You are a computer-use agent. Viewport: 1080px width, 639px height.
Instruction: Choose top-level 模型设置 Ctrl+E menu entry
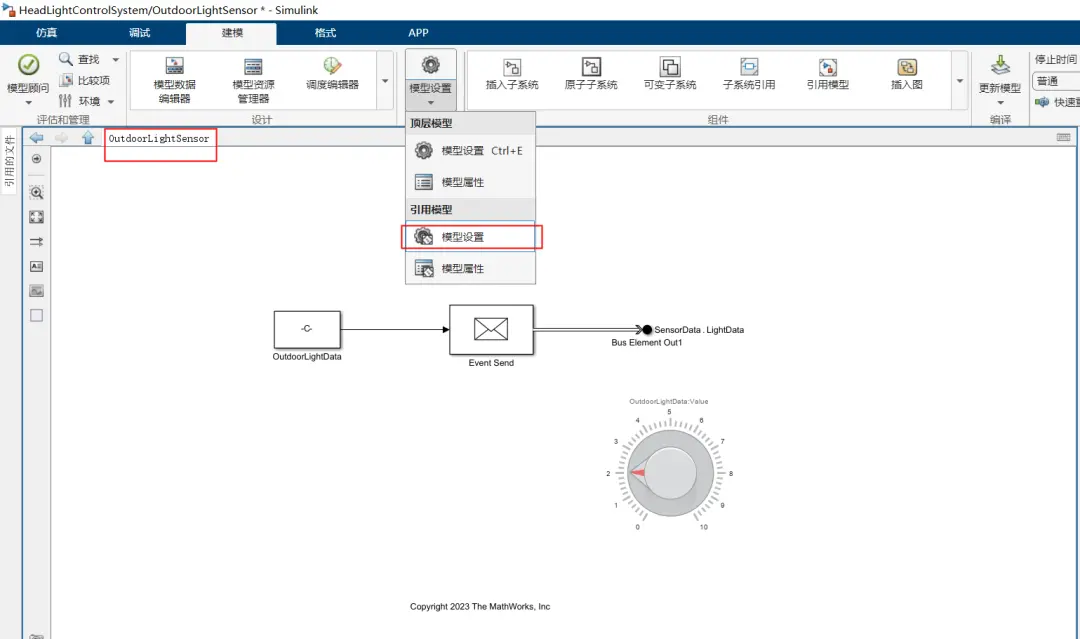coord(470,151)
